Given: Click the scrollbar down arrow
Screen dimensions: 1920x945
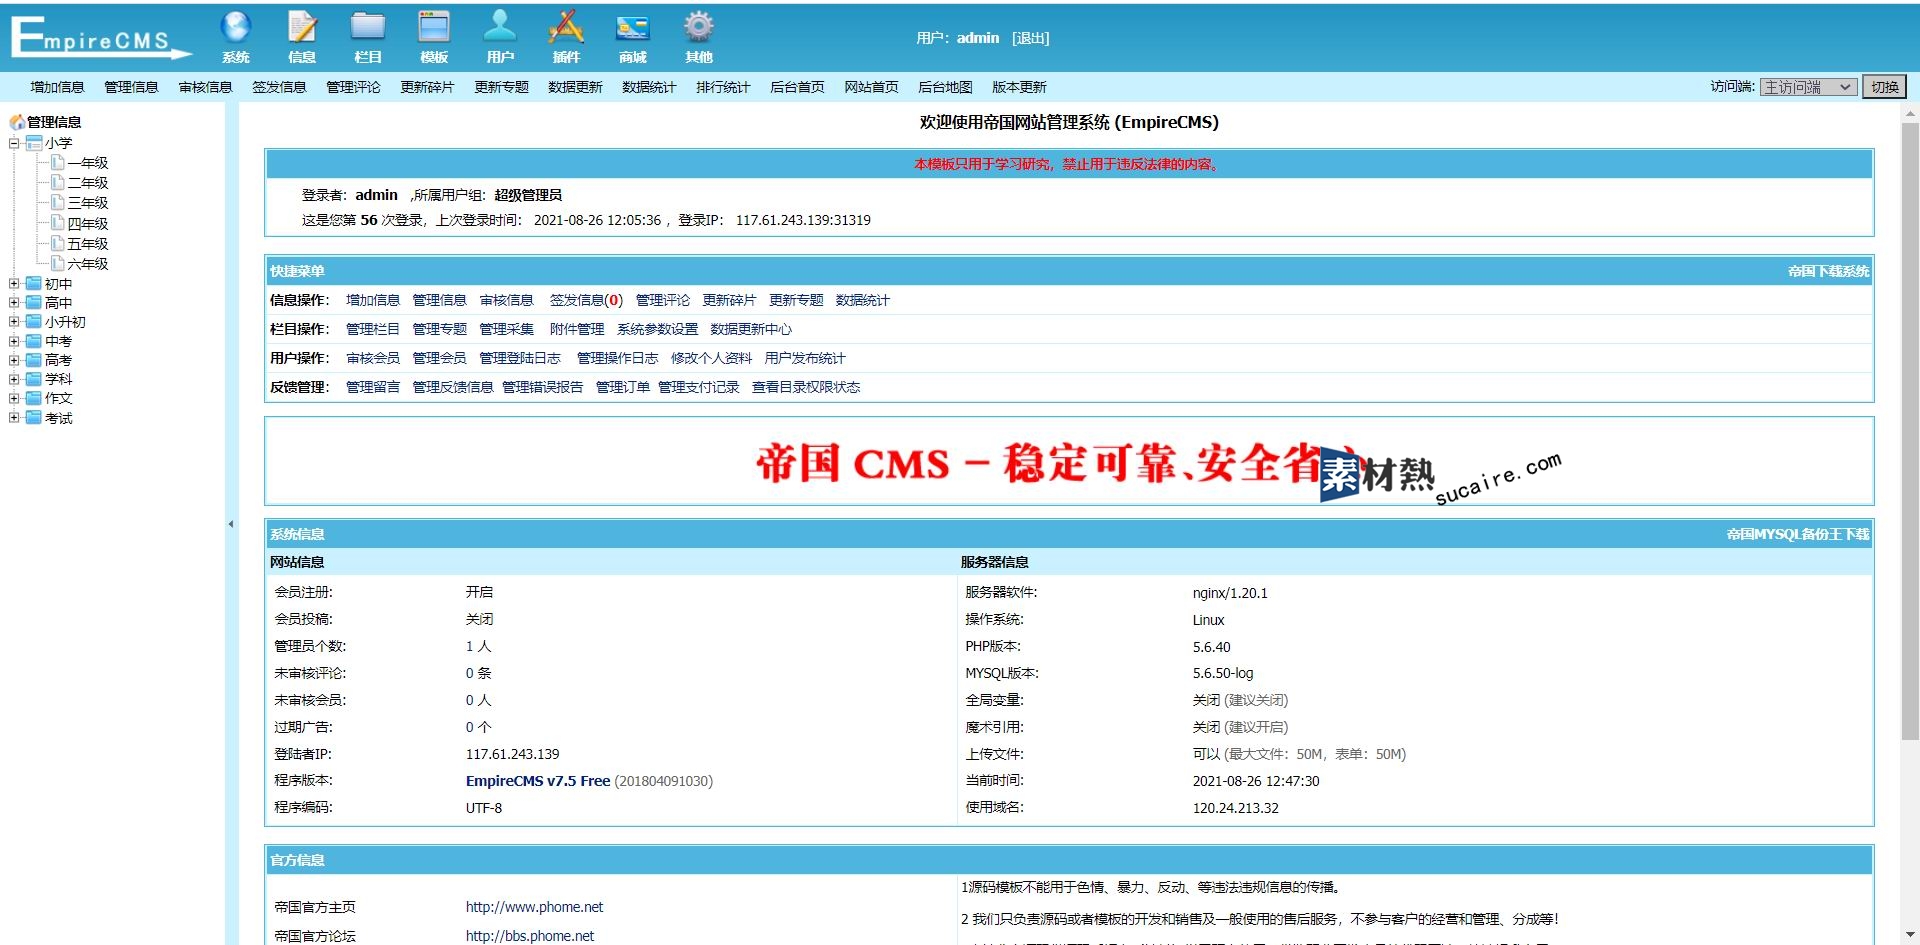Looking at the screenshot, I should click(x=1910, y=934).
